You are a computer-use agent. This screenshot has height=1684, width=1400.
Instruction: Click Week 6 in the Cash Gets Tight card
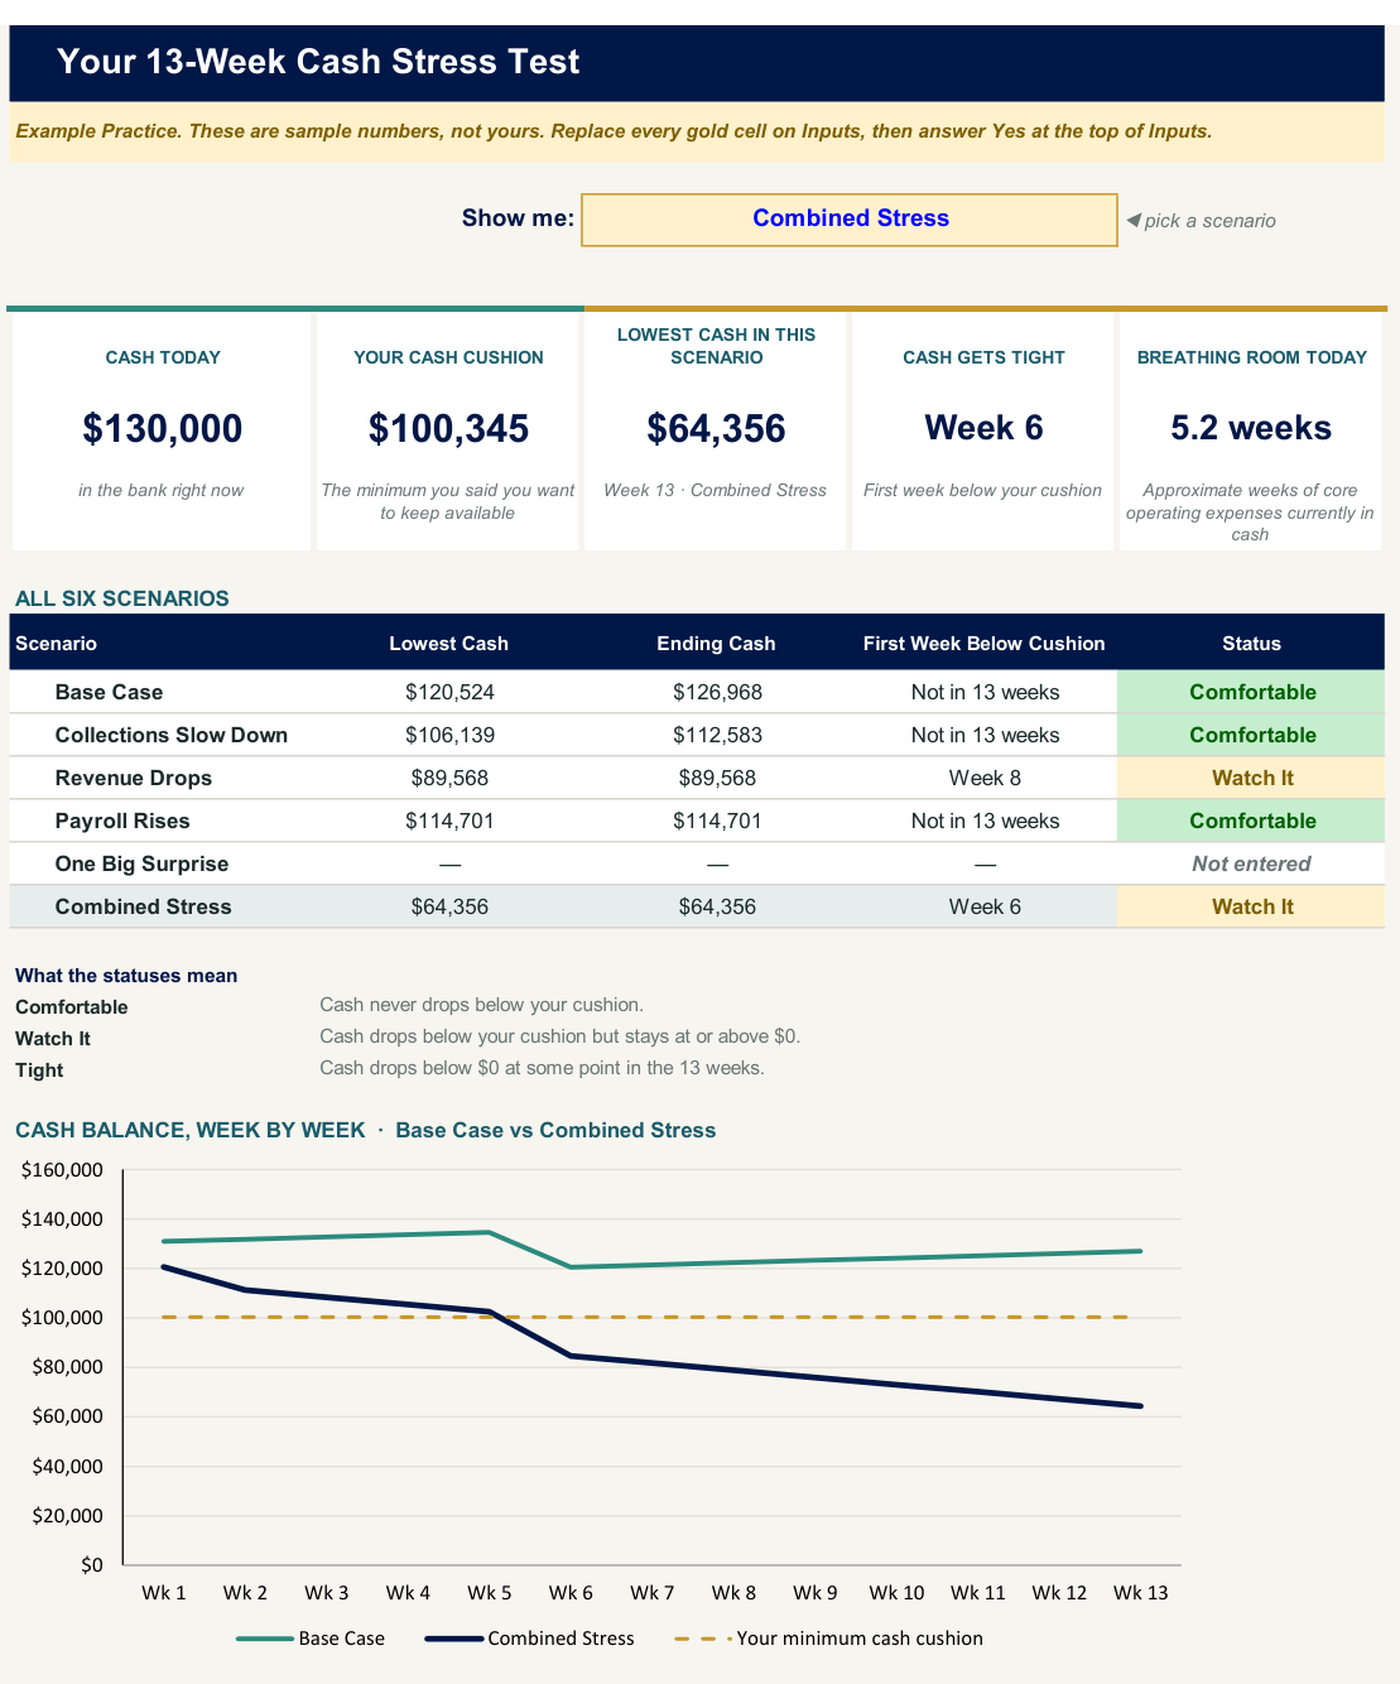tap(984, 428)
